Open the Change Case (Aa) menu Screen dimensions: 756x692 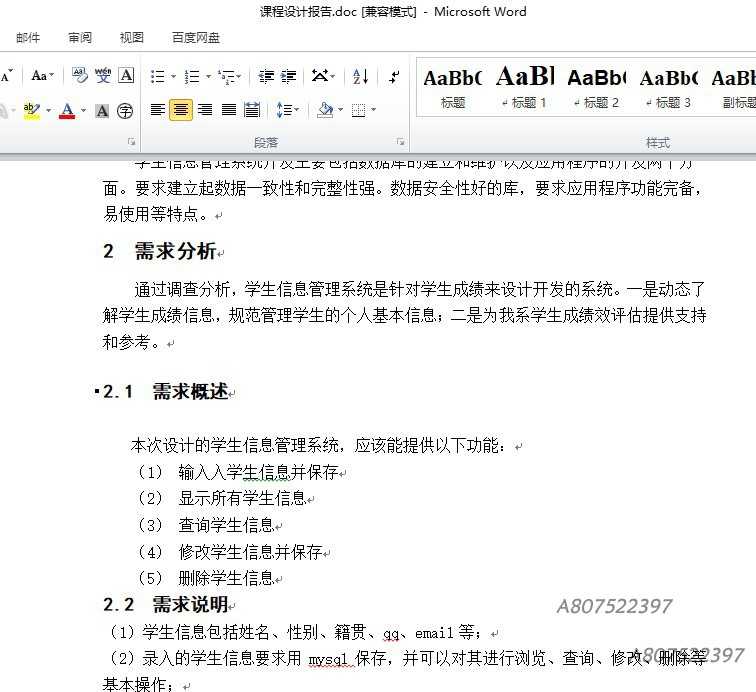click(42, 76)
